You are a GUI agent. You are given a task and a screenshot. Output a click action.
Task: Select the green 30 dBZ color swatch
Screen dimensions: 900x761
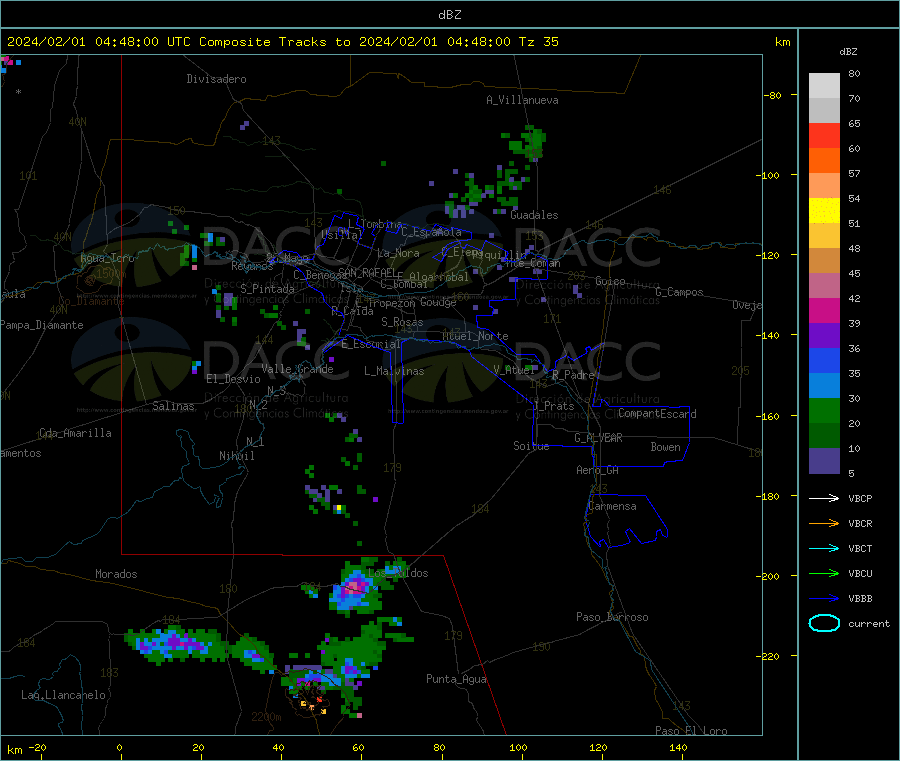click(x=824, y=410)
